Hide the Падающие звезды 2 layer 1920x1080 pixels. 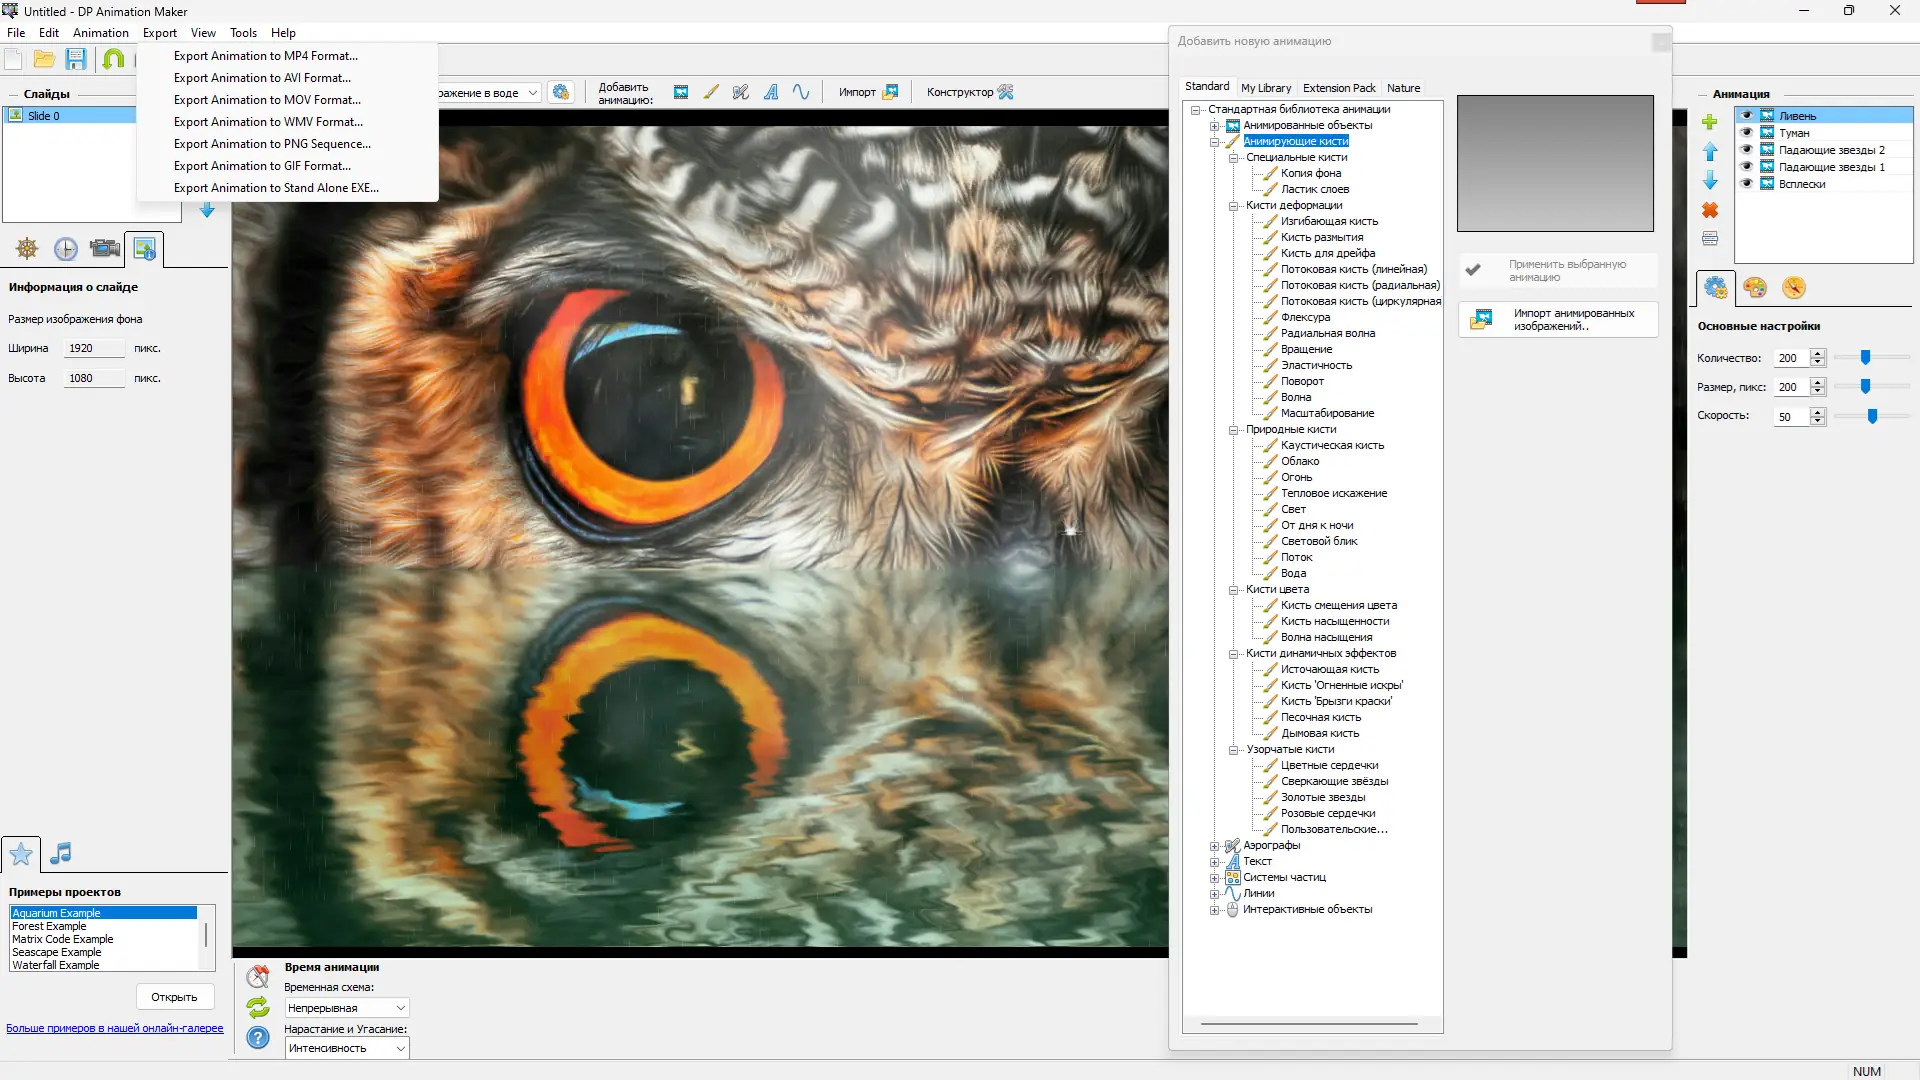point(1748,149)
